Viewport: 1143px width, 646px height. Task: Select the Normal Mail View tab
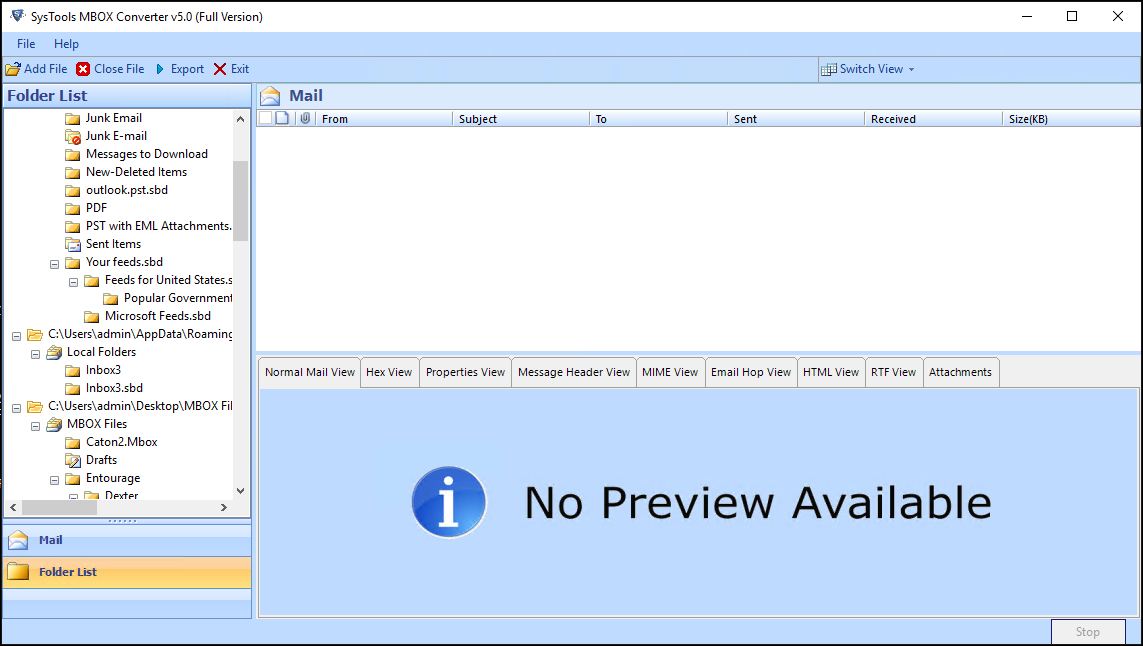[x=310, y=373]
